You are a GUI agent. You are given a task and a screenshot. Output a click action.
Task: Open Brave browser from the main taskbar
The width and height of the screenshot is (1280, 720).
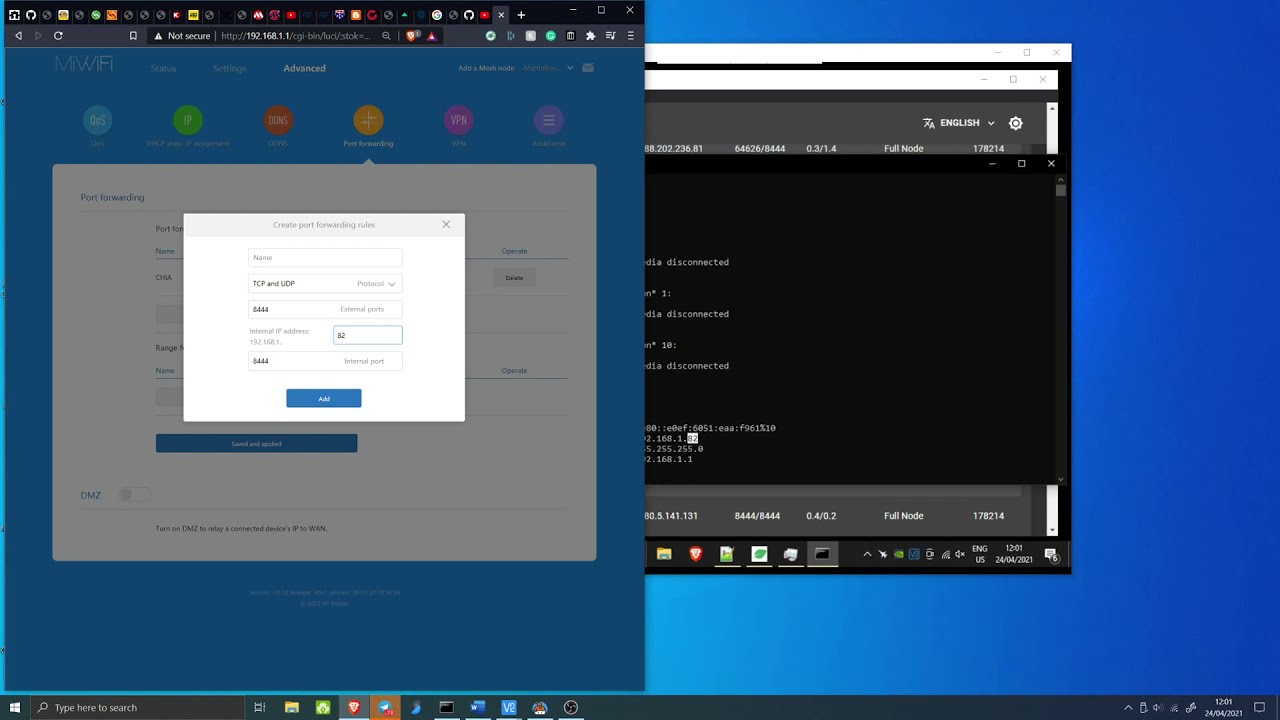tap(353, 707)
